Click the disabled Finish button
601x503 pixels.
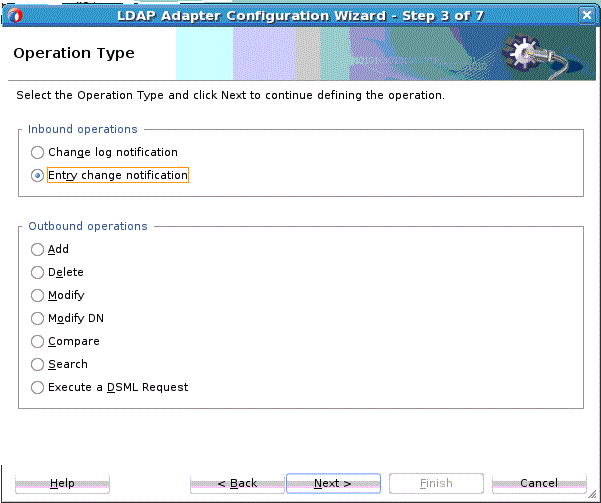tap(436, 483)
